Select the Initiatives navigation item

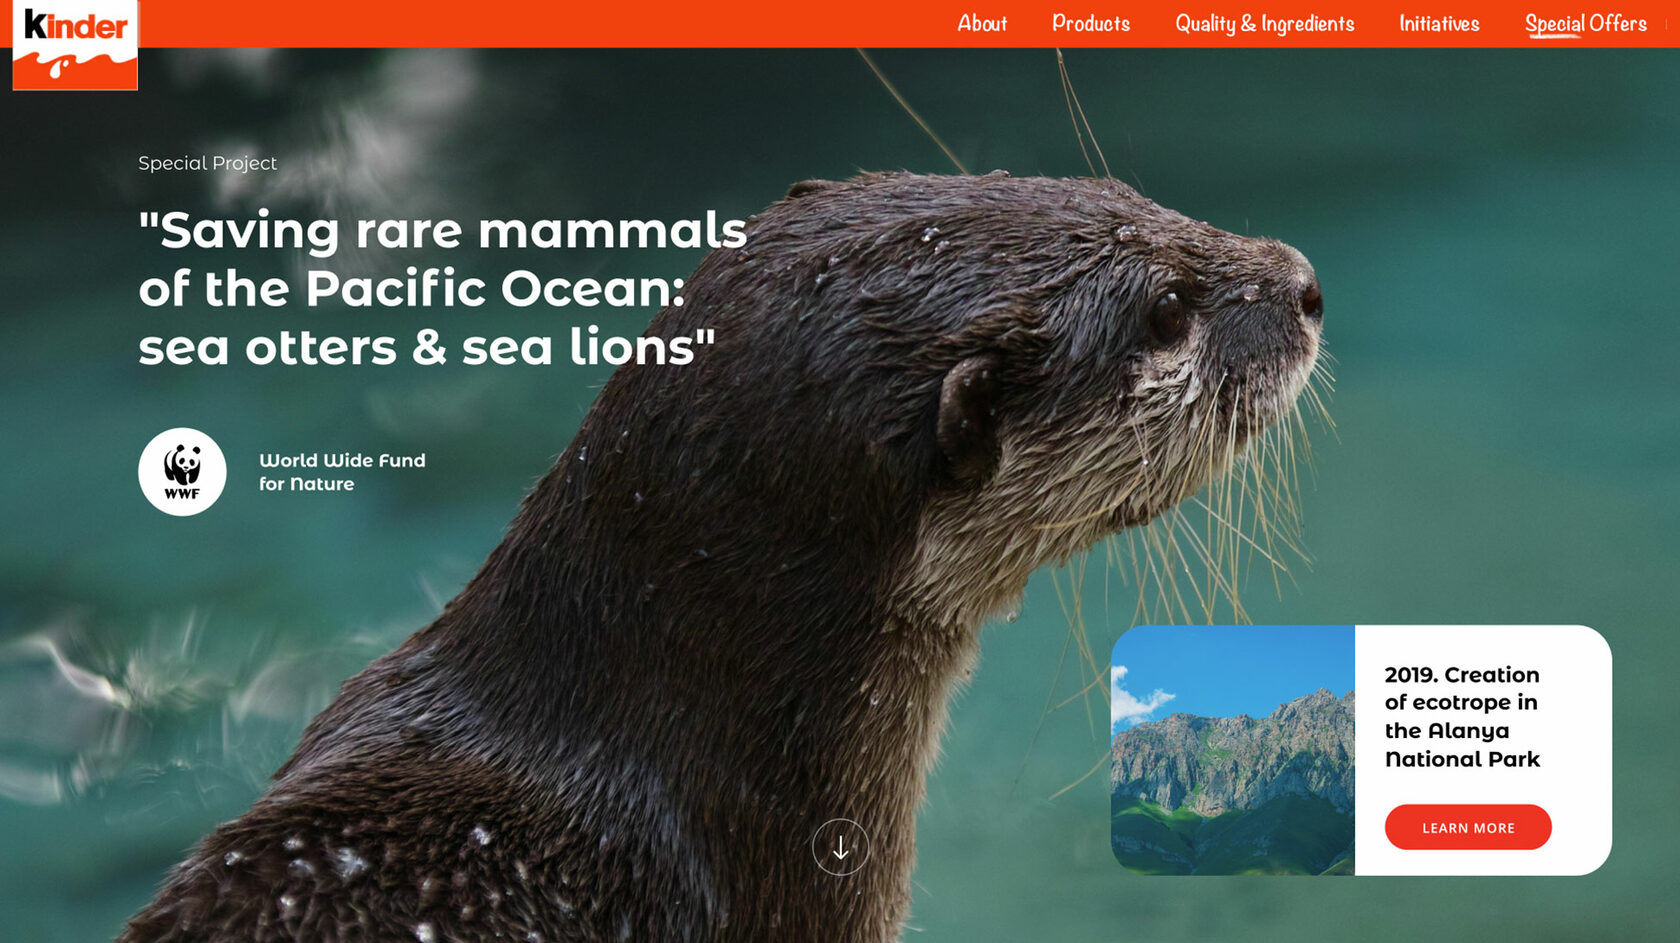pos(1439,24)
